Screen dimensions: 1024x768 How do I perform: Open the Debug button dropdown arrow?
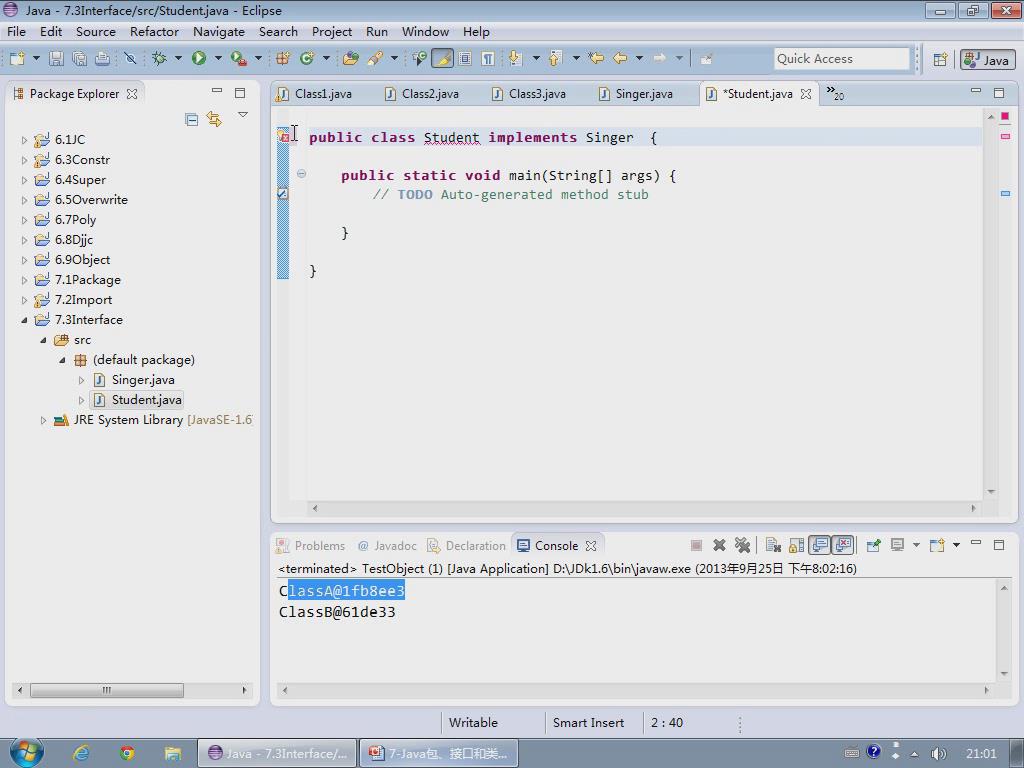178,59
